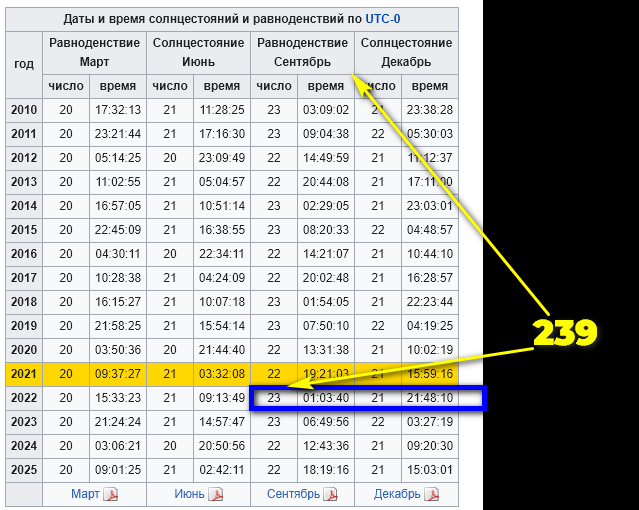Select the year cell 2025
This screenshot has width=639, height=510.
[24, 470]
